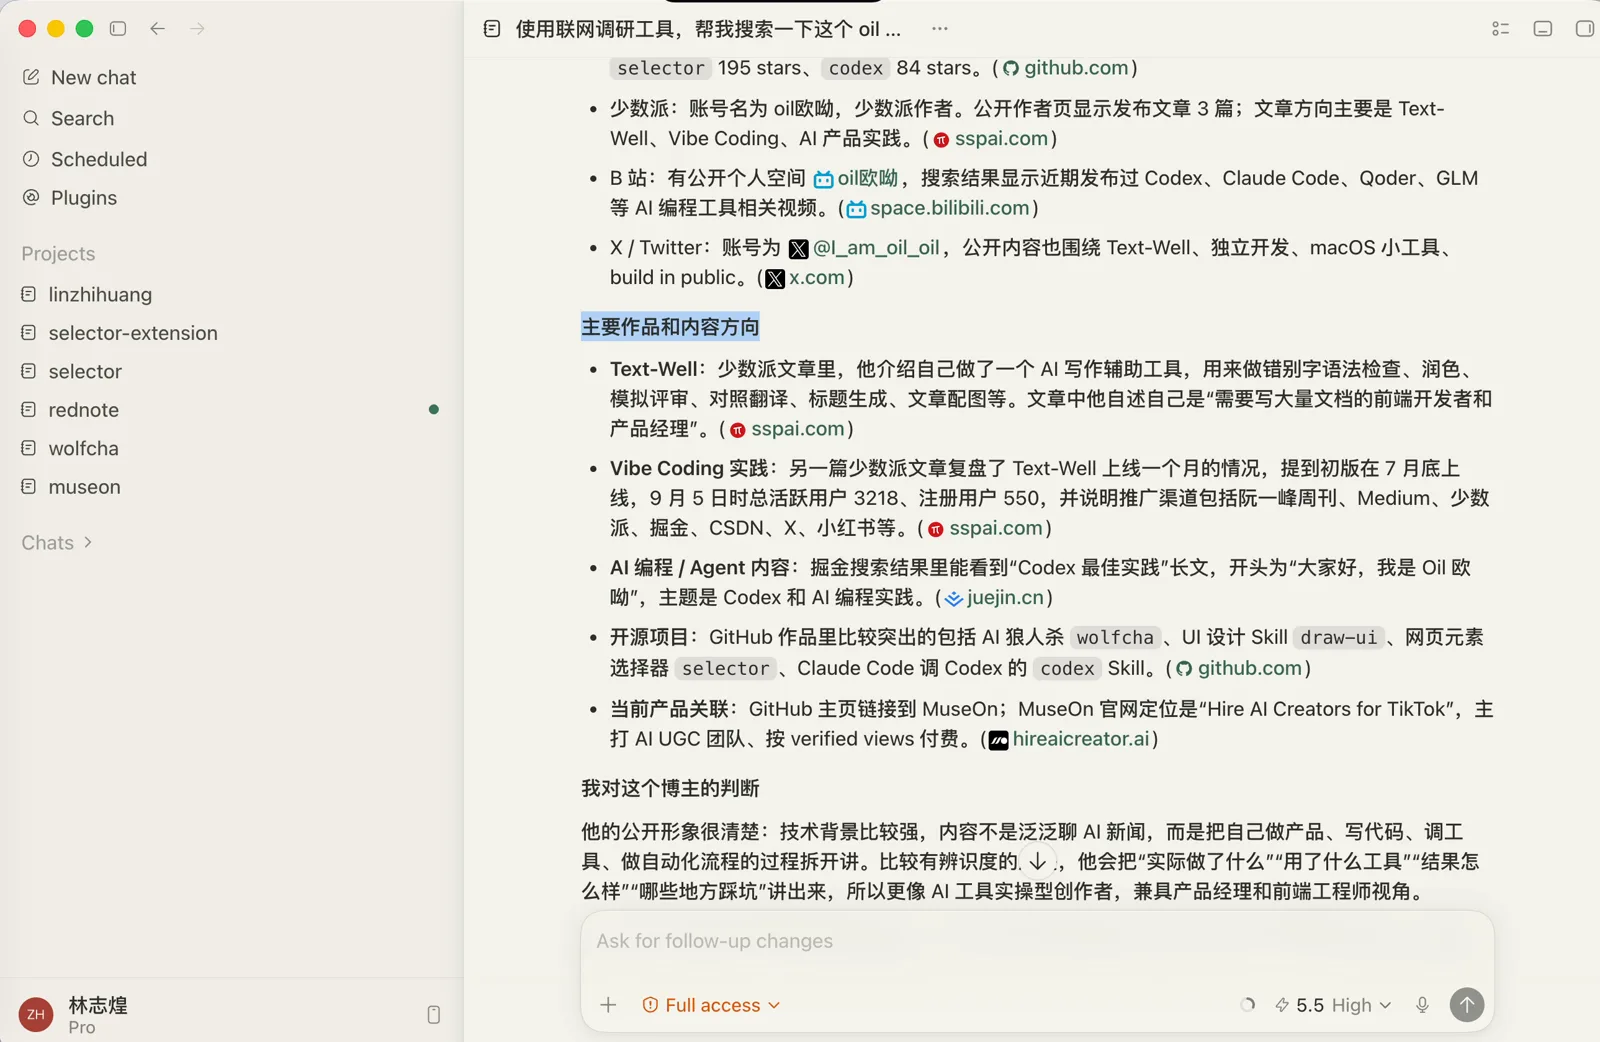
Task: Click the selected heading 主要作品和内容方向
Action: pyautogui.click(x=670, y=327)
